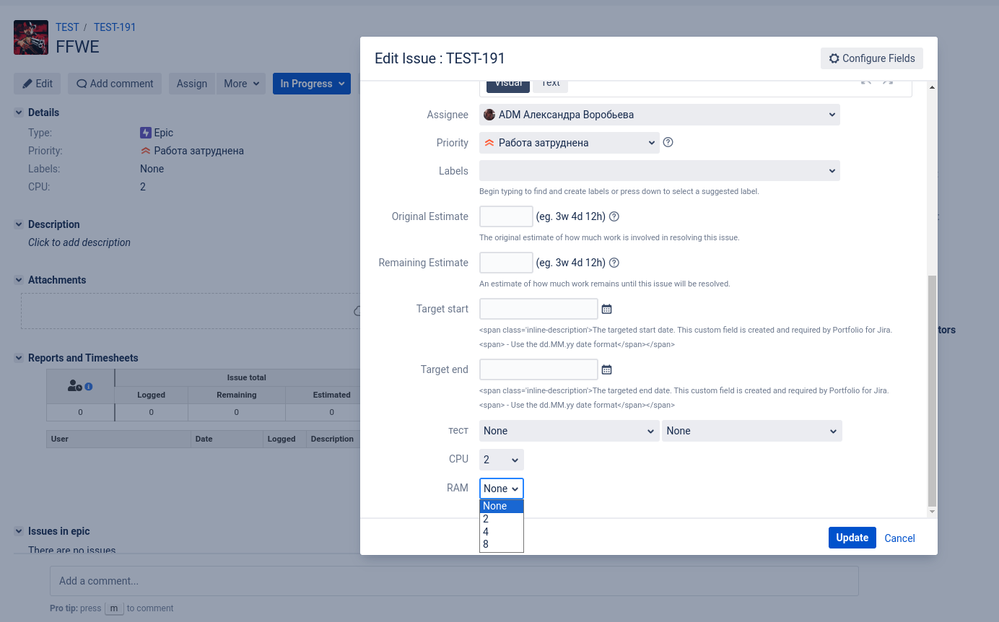Click the Configure Fields button
Image resolution: width=999 pixels, height=622 pixels.
[872, 58]
